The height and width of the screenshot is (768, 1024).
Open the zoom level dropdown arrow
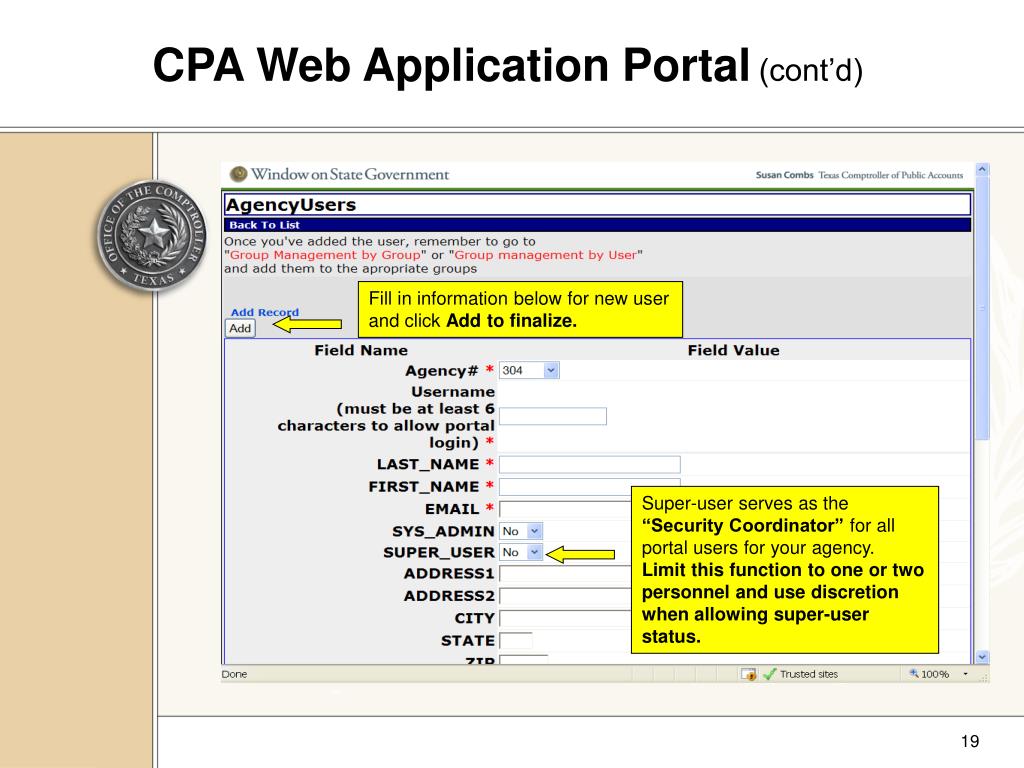click(965, 674)
